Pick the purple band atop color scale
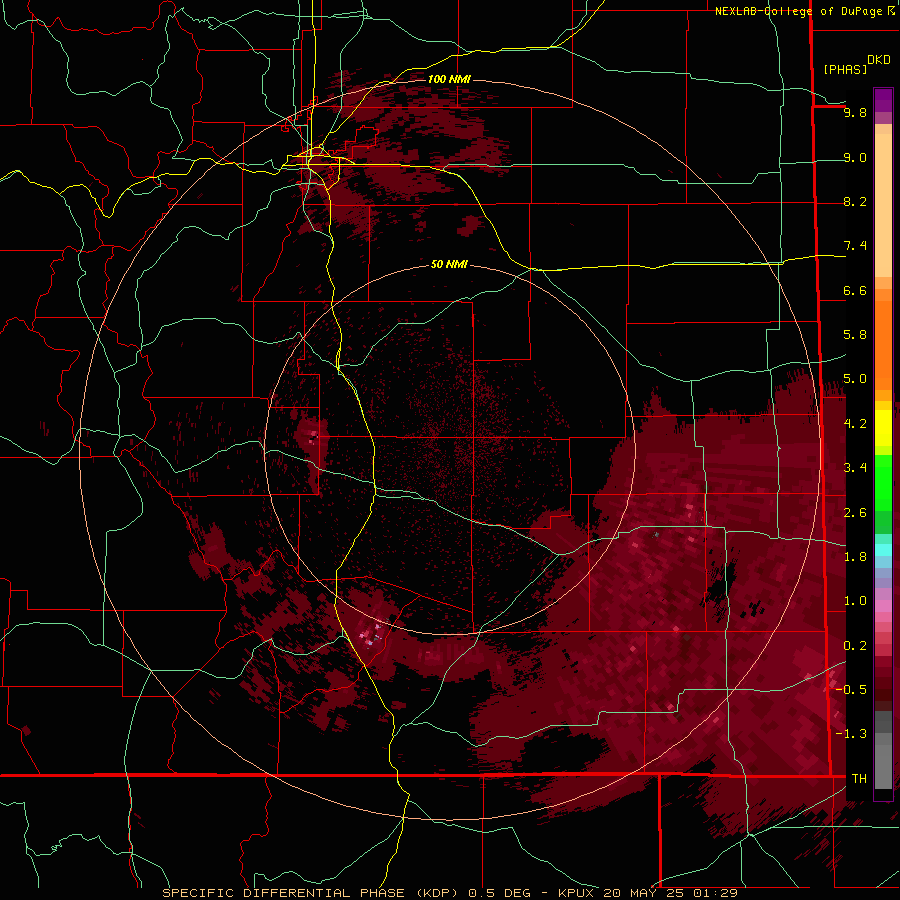This screenshot has height=900, width=900. (x=883, y=100)
